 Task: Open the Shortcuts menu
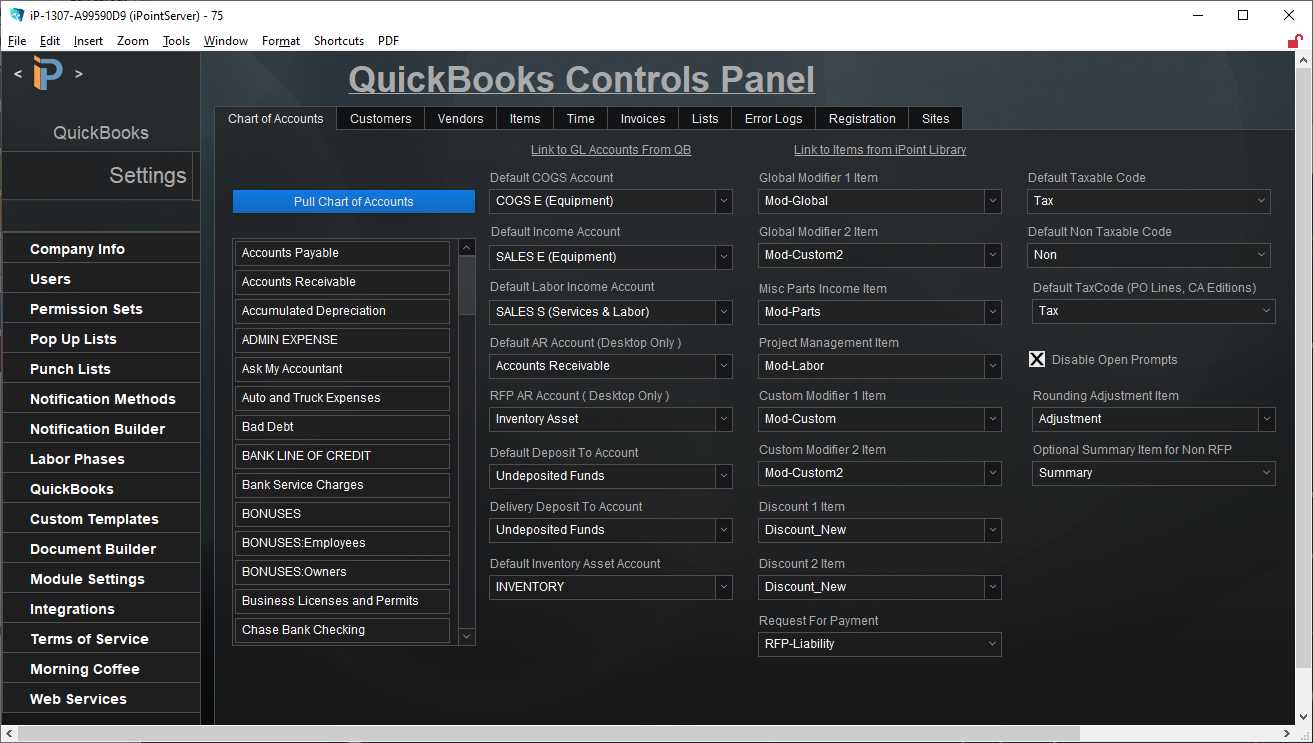point(339,41)
